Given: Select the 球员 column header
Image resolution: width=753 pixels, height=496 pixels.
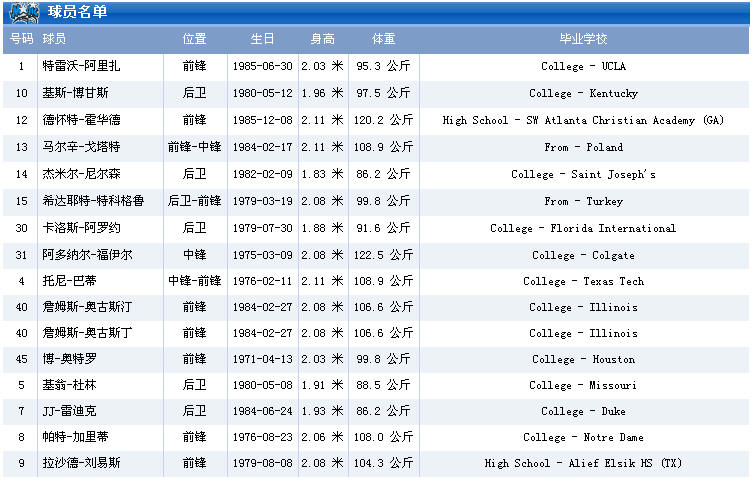Looking at the screenshot, I should 54,39.
